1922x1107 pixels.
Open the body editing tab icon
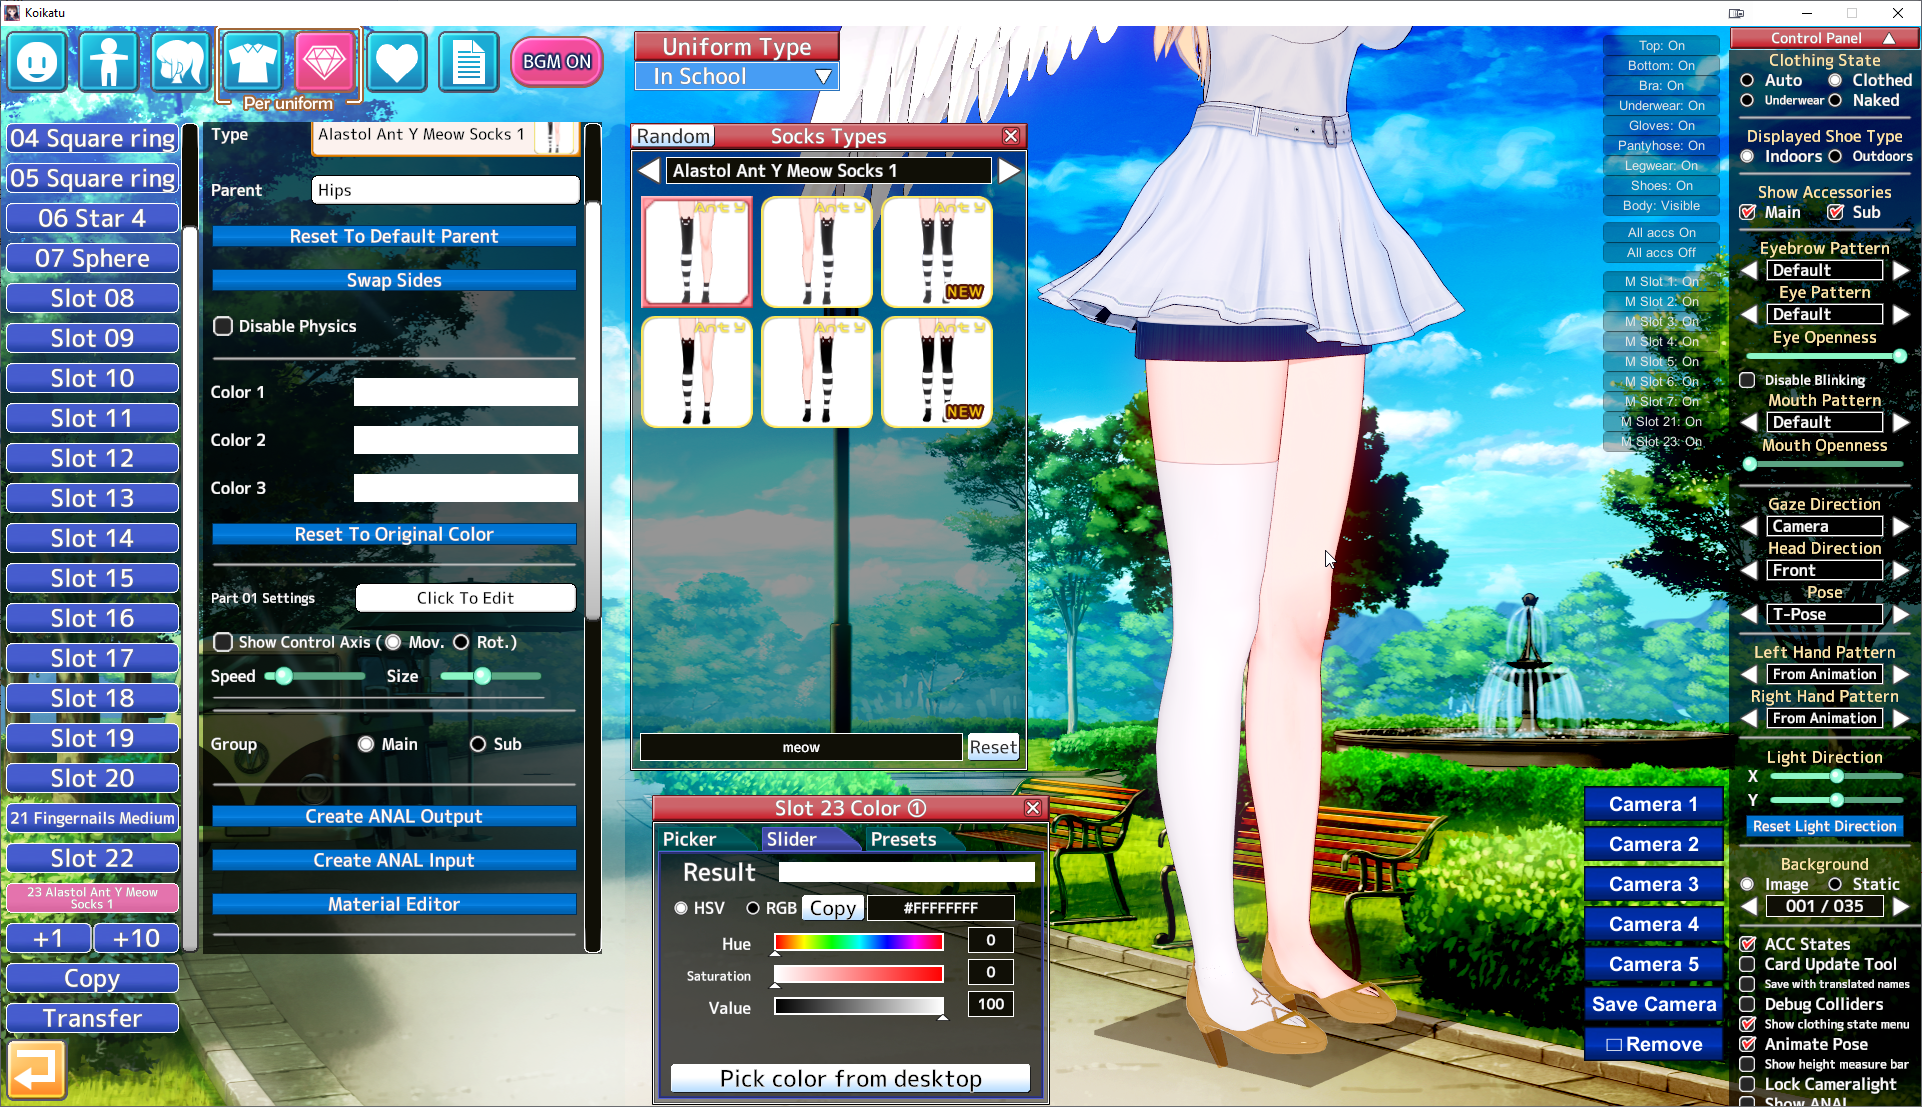click(x=108, y=62)
